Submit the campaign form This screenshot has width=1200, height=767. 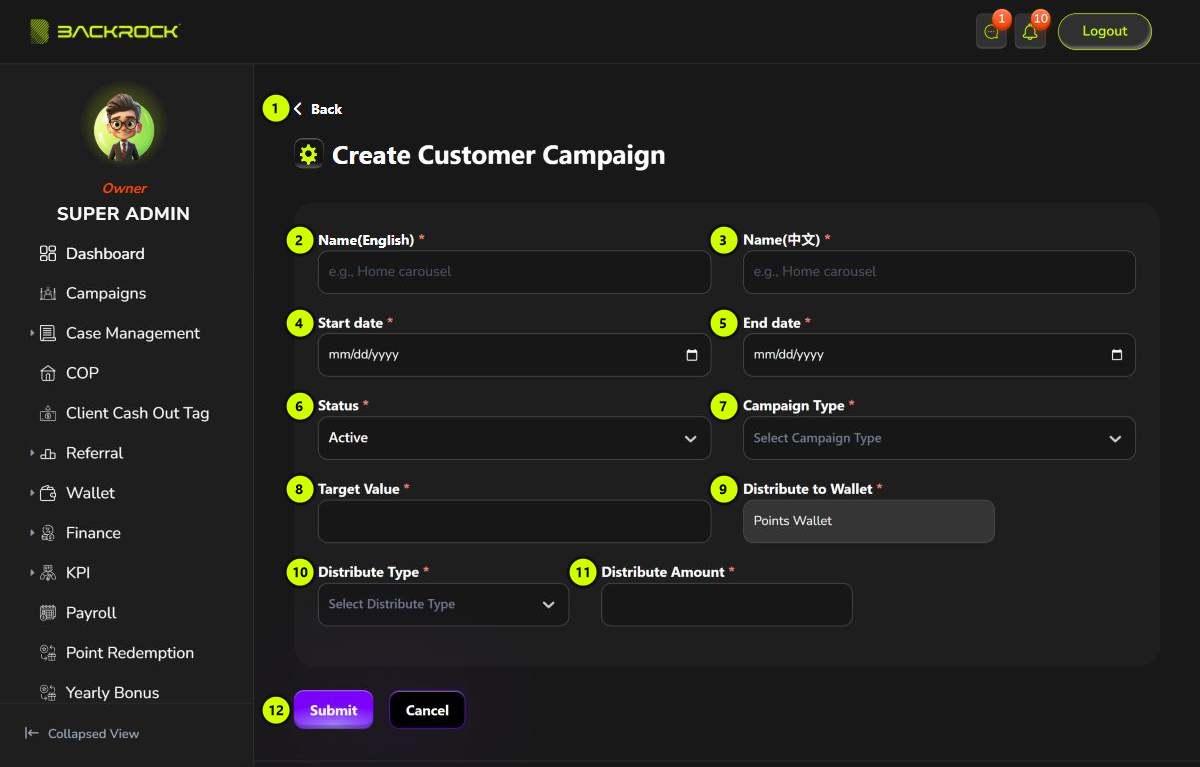333,710
